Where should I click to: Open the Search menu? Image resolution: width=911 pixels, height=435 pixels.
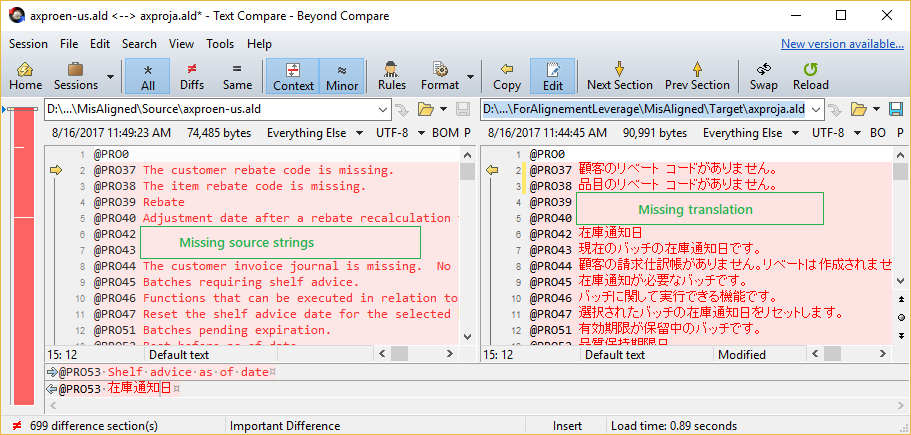pos(139,44)
